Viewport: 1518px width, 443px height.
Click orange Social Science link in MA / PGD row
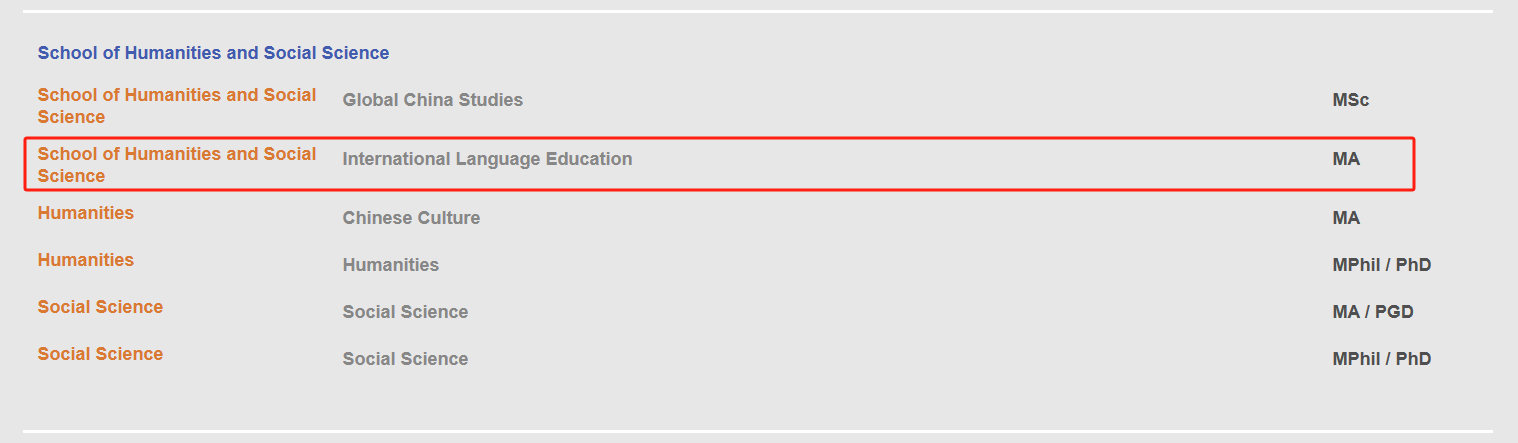100,307
